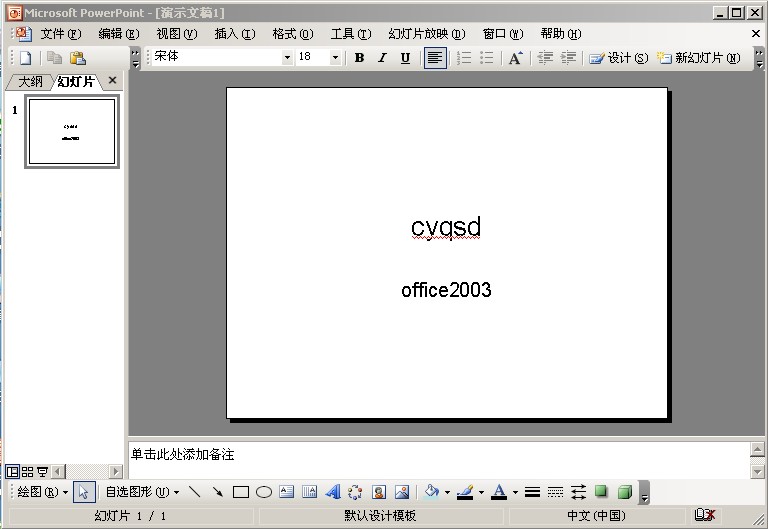Select slide 1 thumbnail
Viewport: 768px width, 529px height.
72,131
